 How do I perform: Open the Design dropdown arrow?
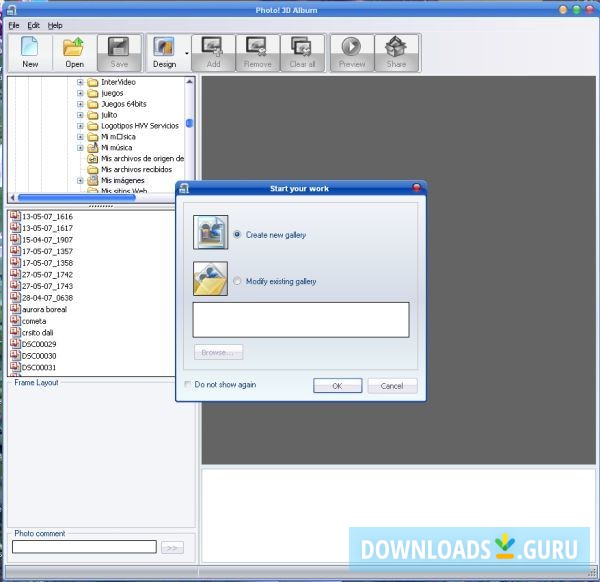click(x=187, y=53)
